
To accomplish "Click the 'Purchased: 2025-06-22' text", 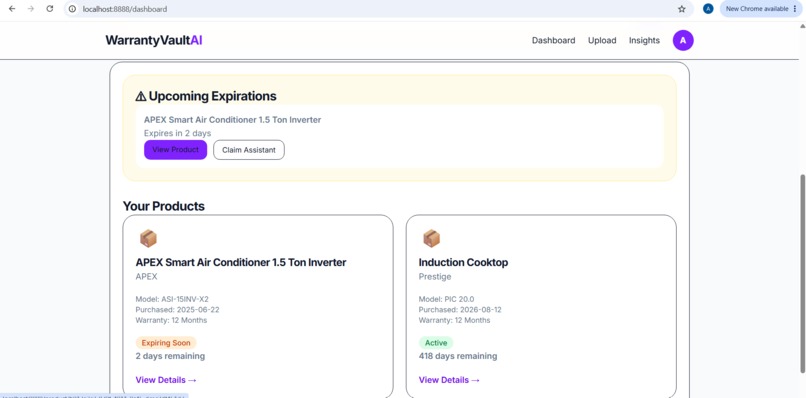I will (177, 310).
